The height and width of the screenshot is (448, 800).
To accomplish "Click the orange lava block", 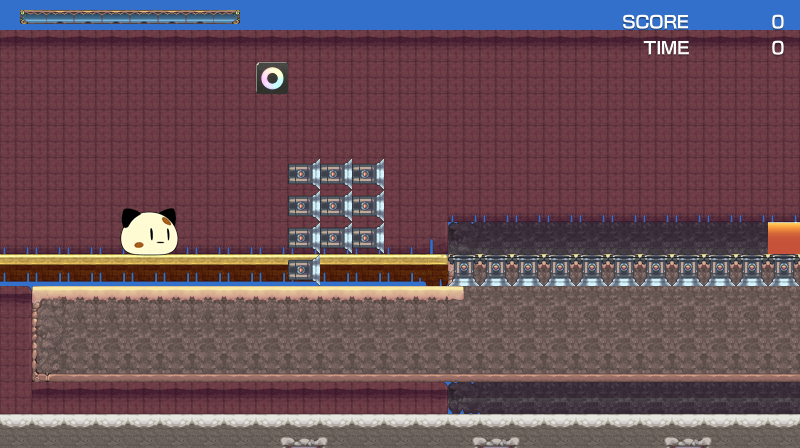I will 784,238.
